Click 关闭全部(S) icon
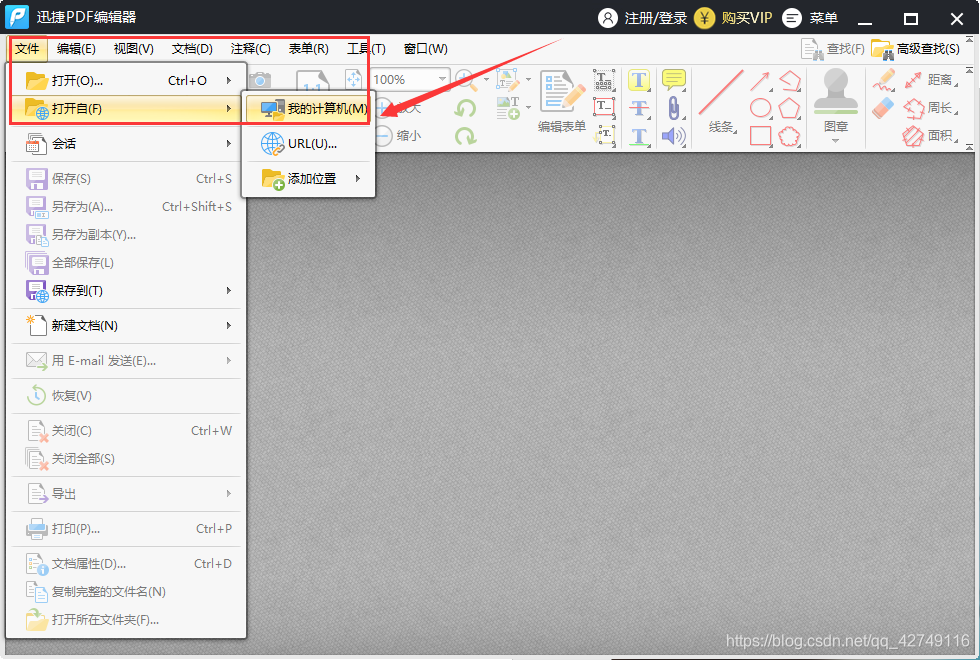 tap(37, 459)
